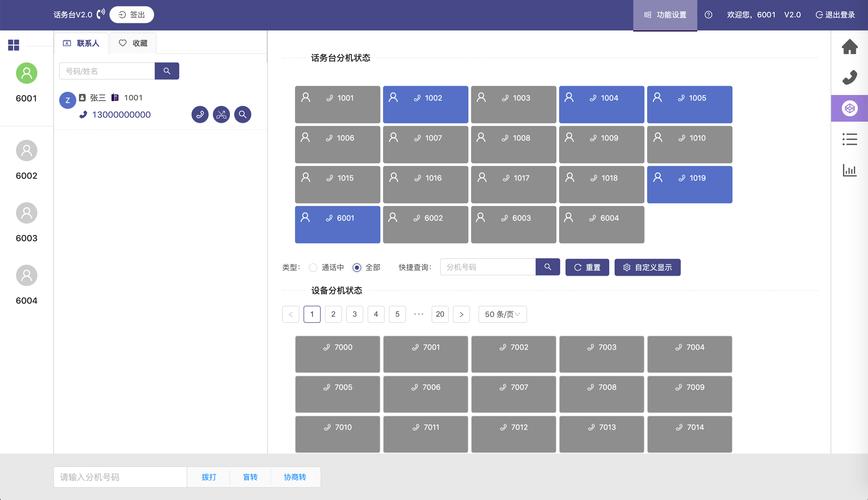This screenshot has height=500, width=868.
Task: Select the 6002 agent avatar in left sidebar
Action: 26,151
